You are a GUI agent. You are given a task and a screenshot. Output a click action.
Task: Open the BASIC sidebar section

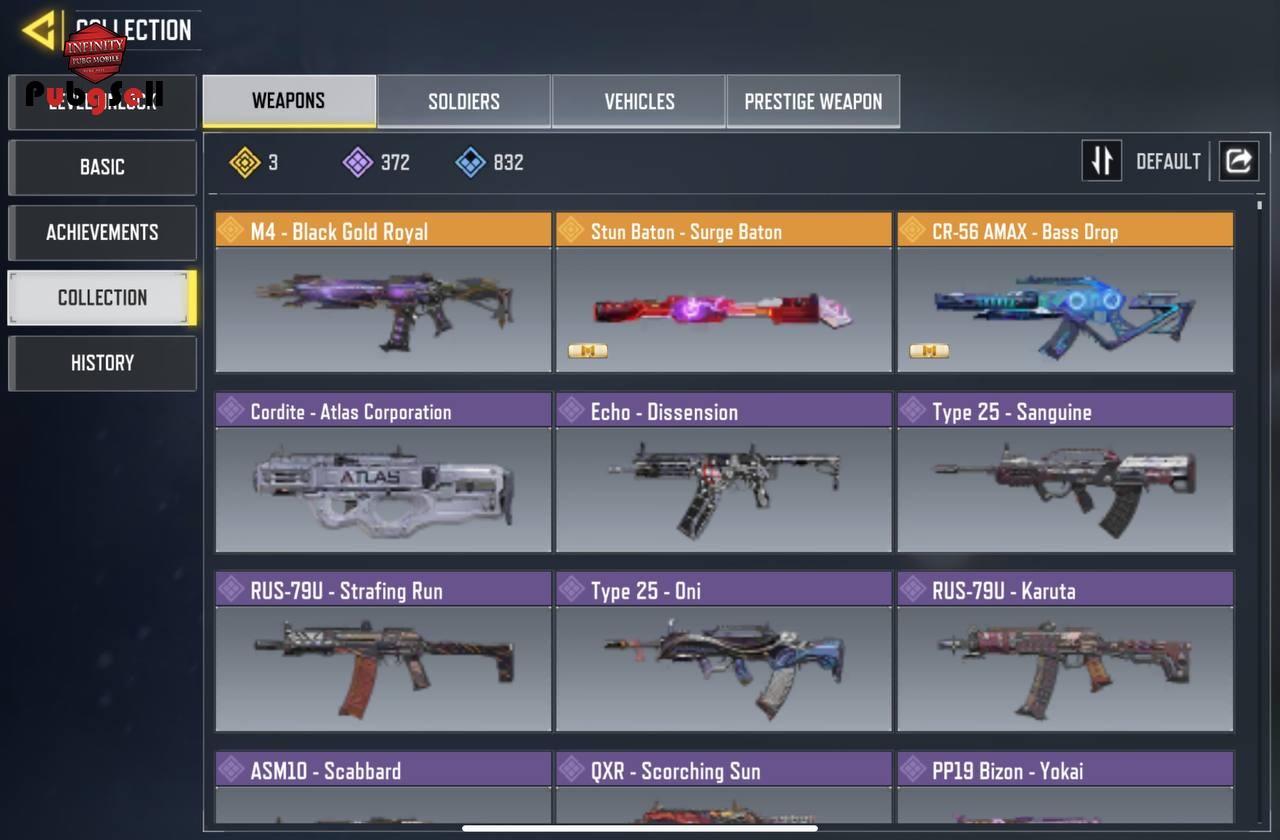102,167
